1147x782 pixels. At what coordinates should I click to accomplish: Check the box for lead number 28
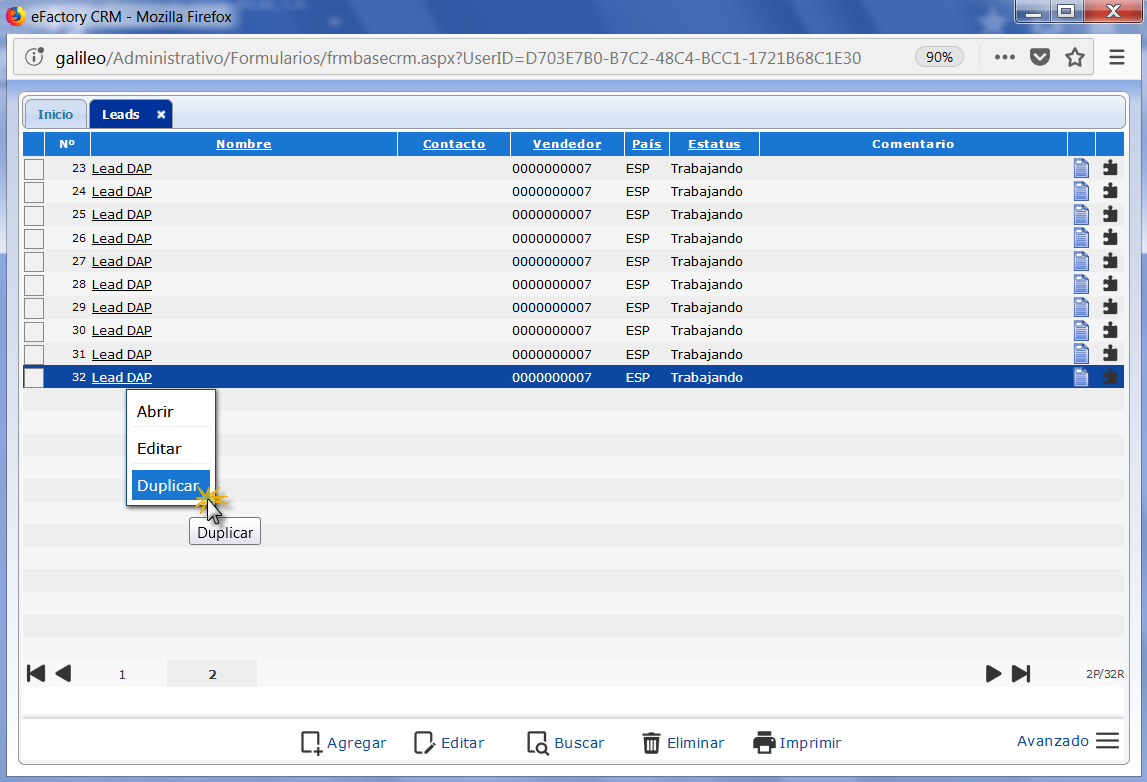click(34, 285)
